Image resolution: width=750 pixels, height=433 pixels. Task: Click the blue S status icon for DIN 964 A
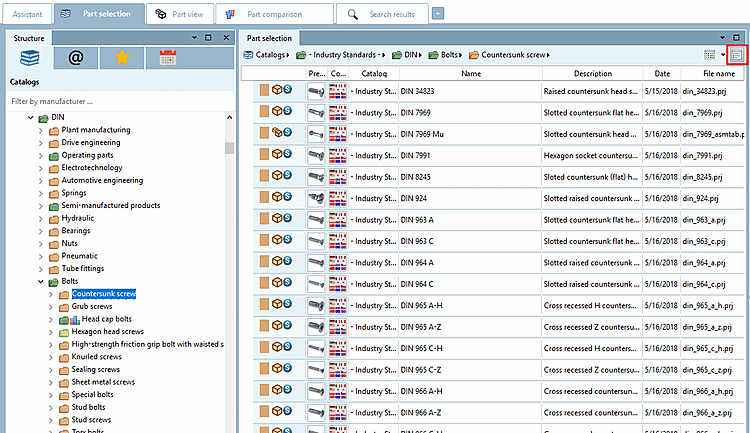click(287, 261)
